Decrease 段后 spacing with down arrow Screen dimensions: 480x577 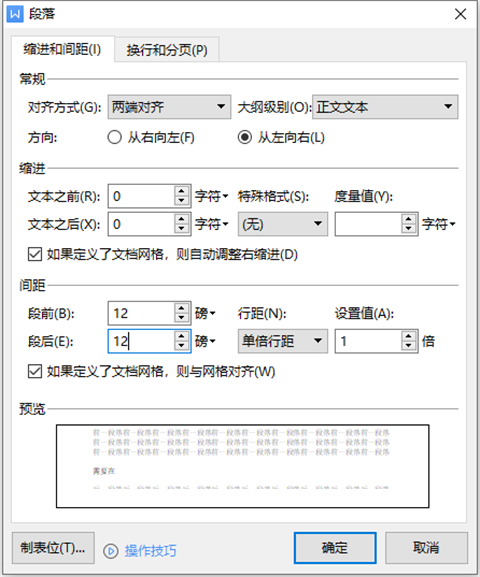tap(181, 346)
